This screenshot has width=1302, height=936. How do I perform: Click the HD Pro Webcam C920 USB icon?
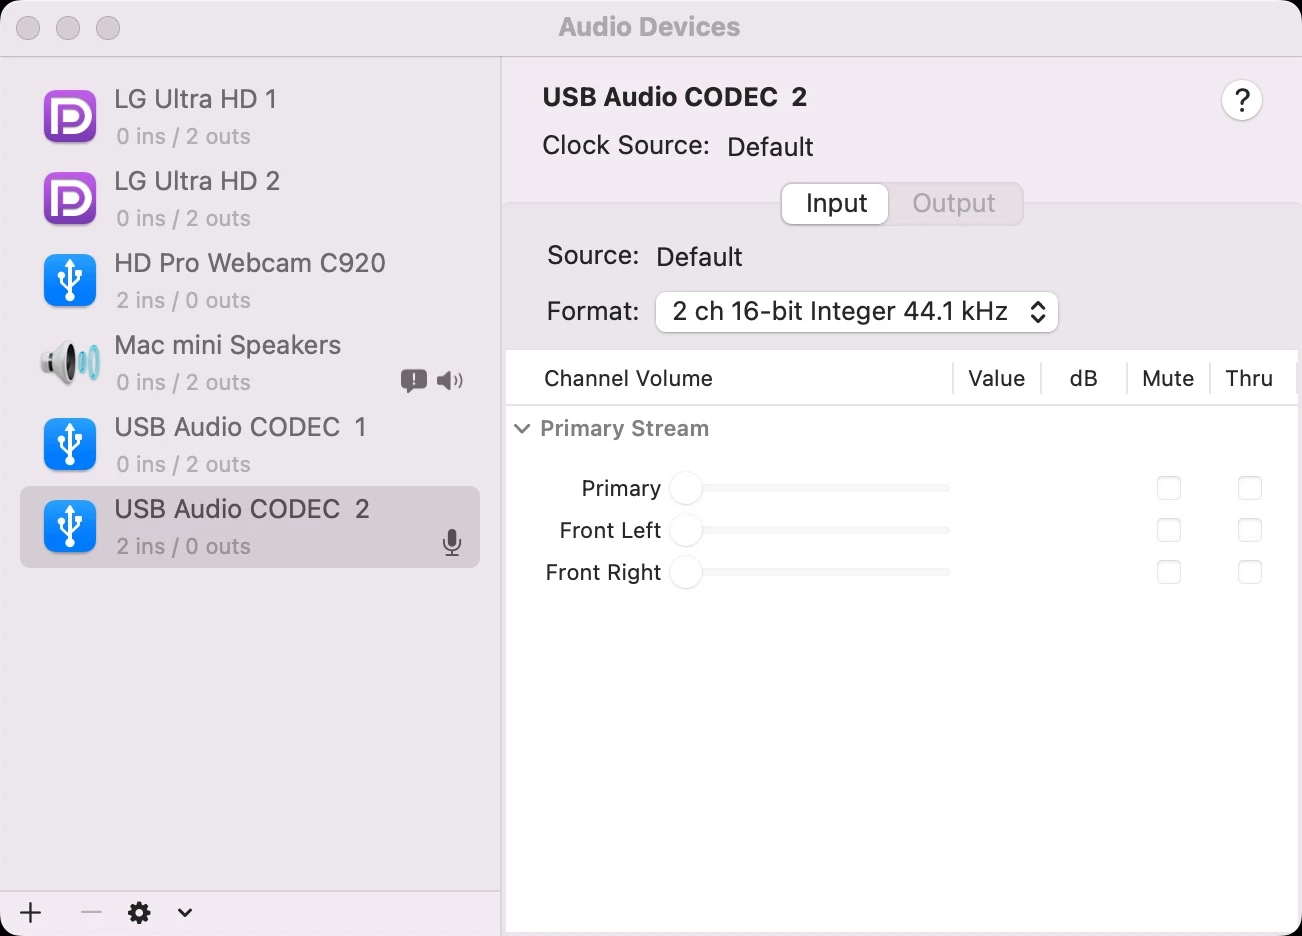(70, 281)
